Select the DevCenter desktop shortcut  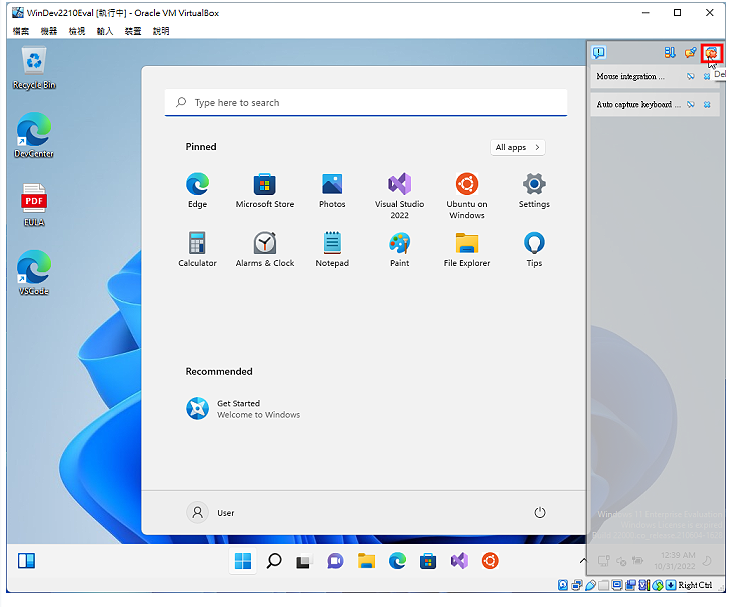click(x=34, y=136)
